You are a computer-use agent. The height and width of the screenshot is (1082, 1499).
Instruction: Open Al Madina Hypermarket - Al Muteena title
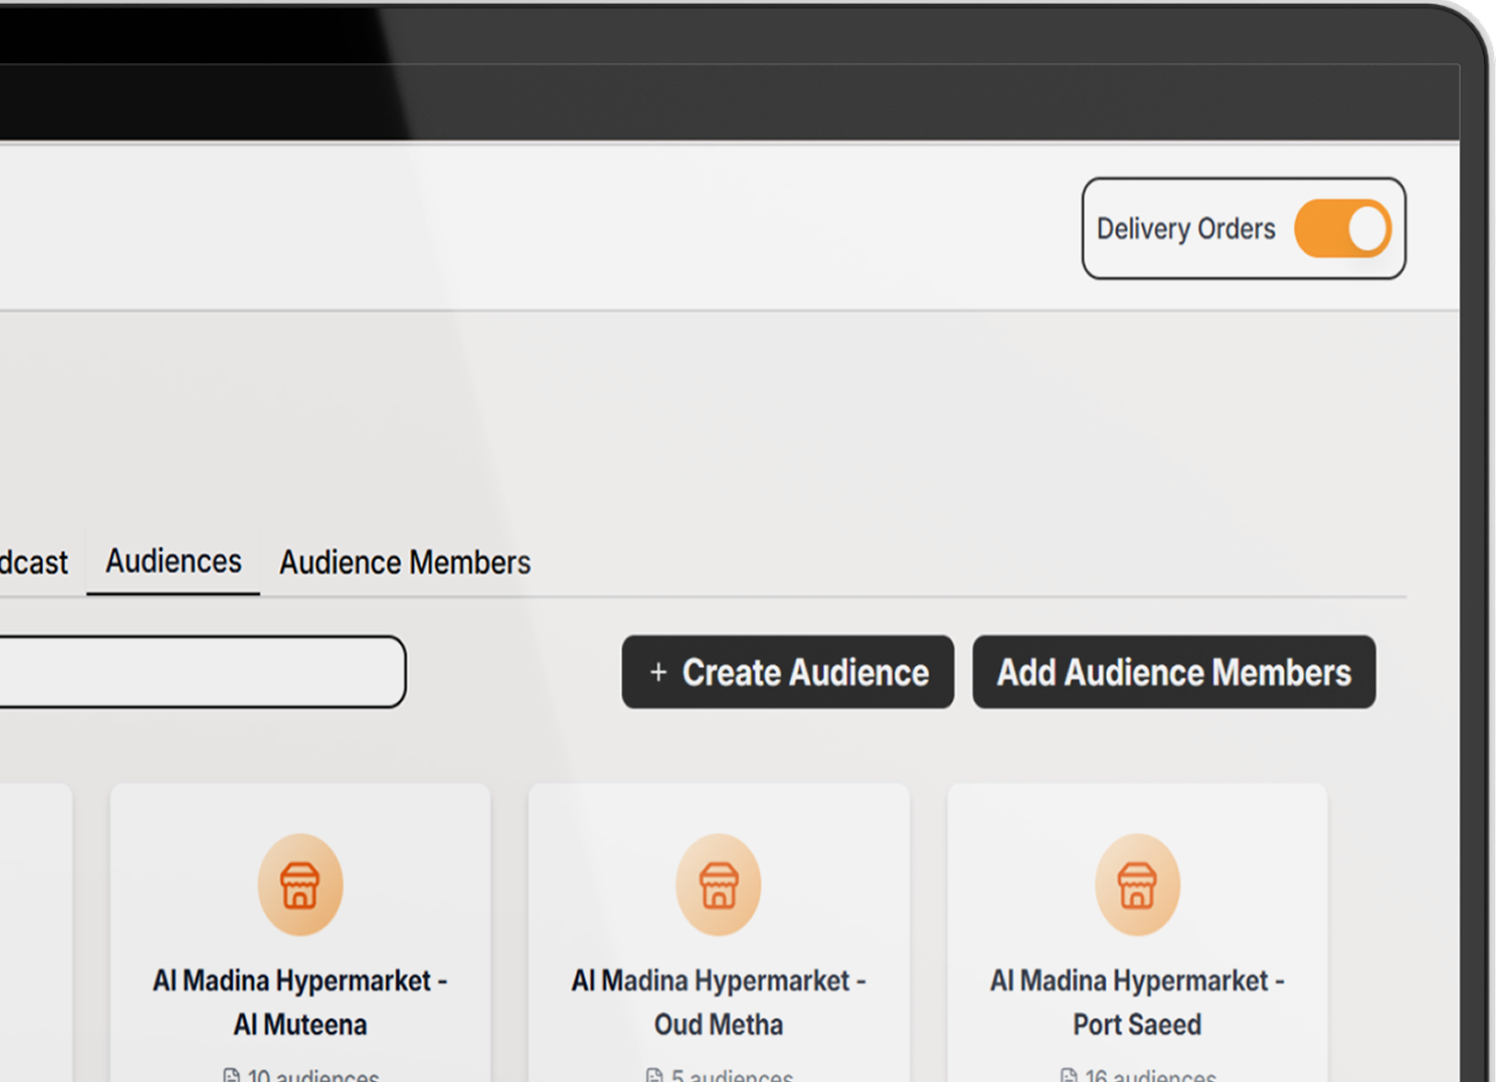(x=300, y=1002)
